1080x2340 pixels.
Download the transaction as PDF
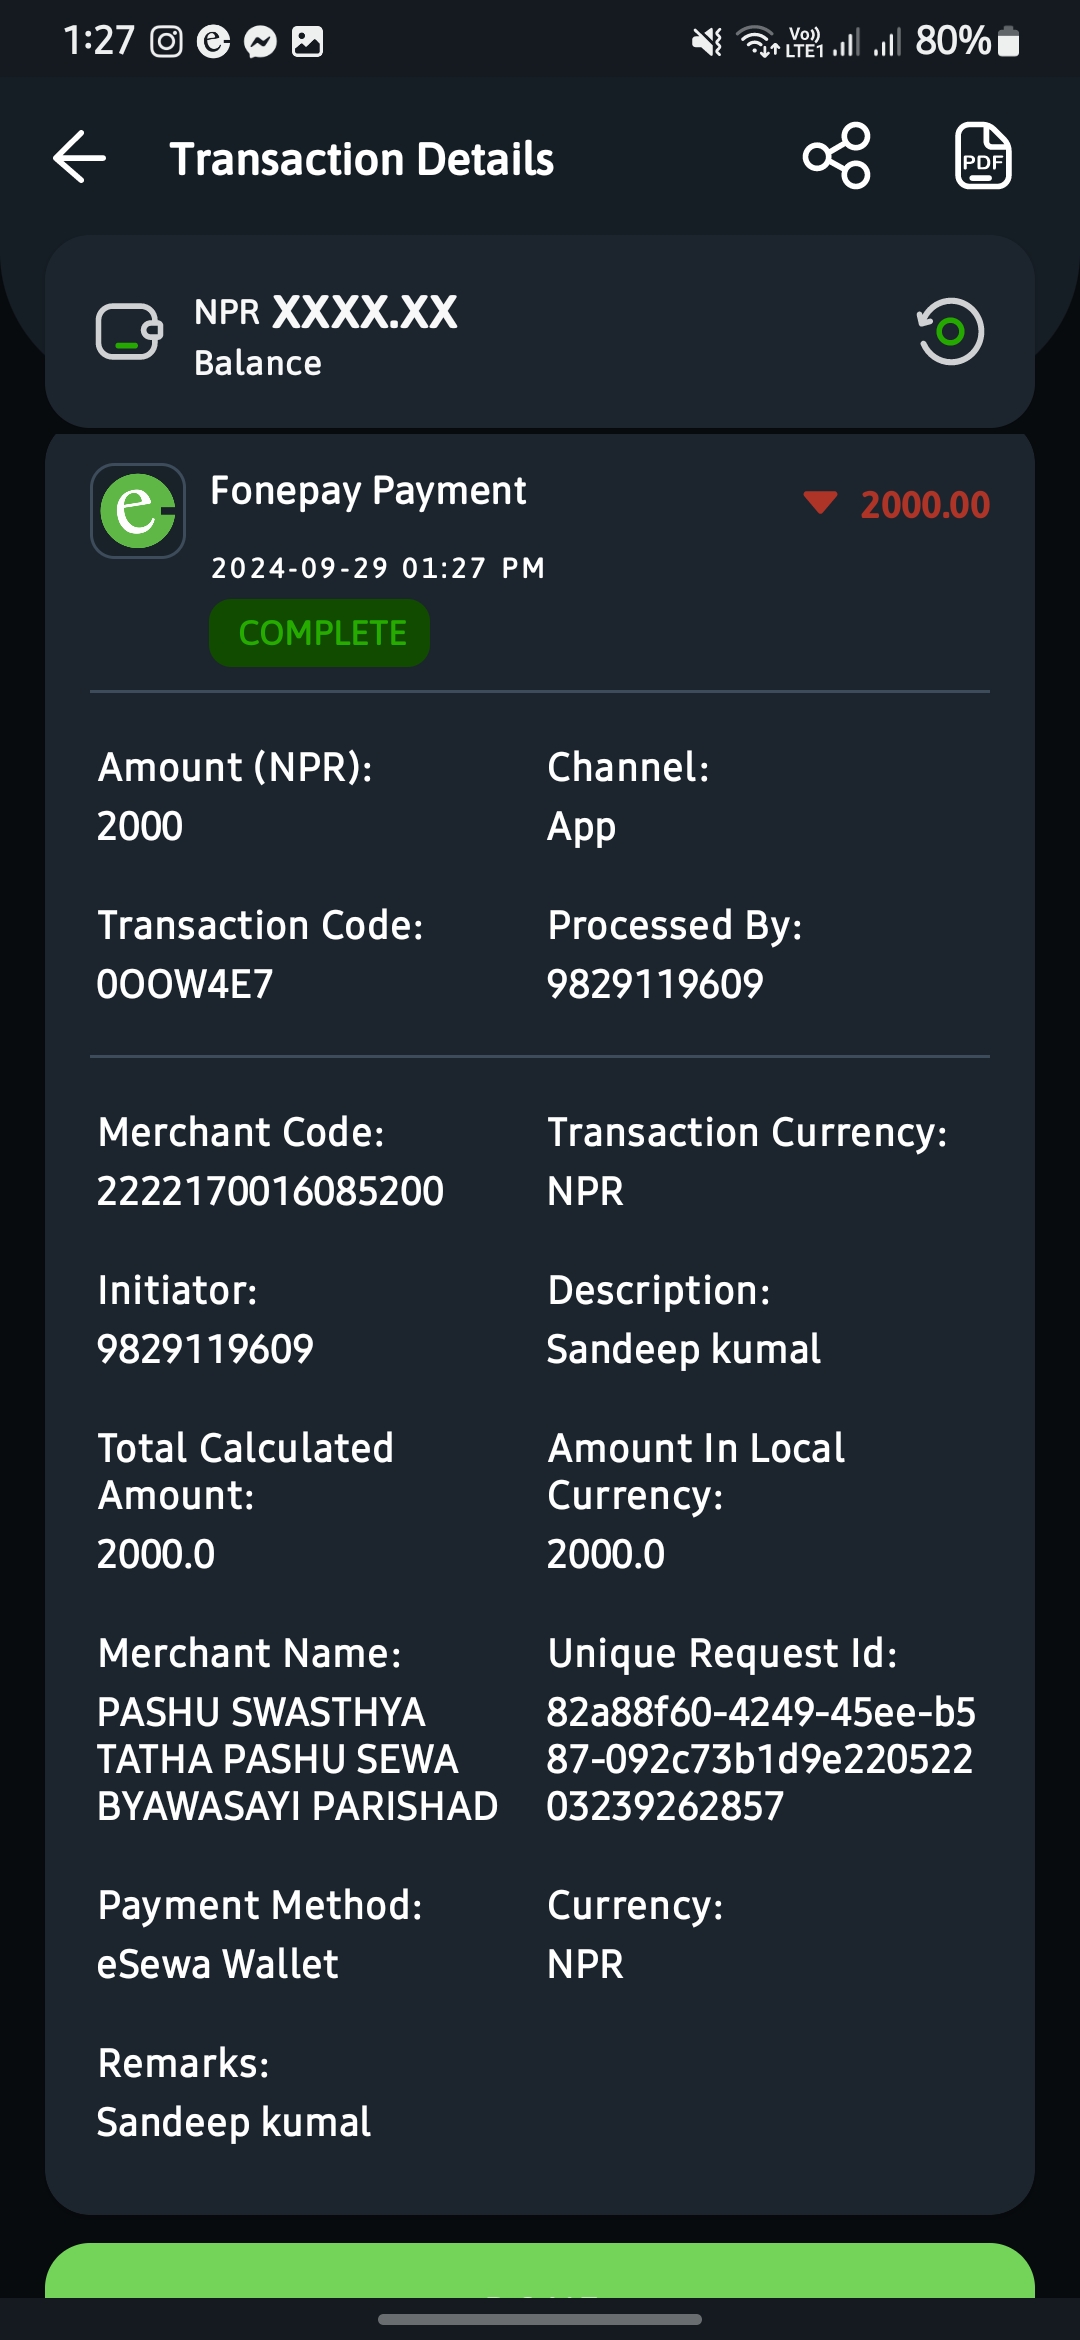click(x=983, y=156)
